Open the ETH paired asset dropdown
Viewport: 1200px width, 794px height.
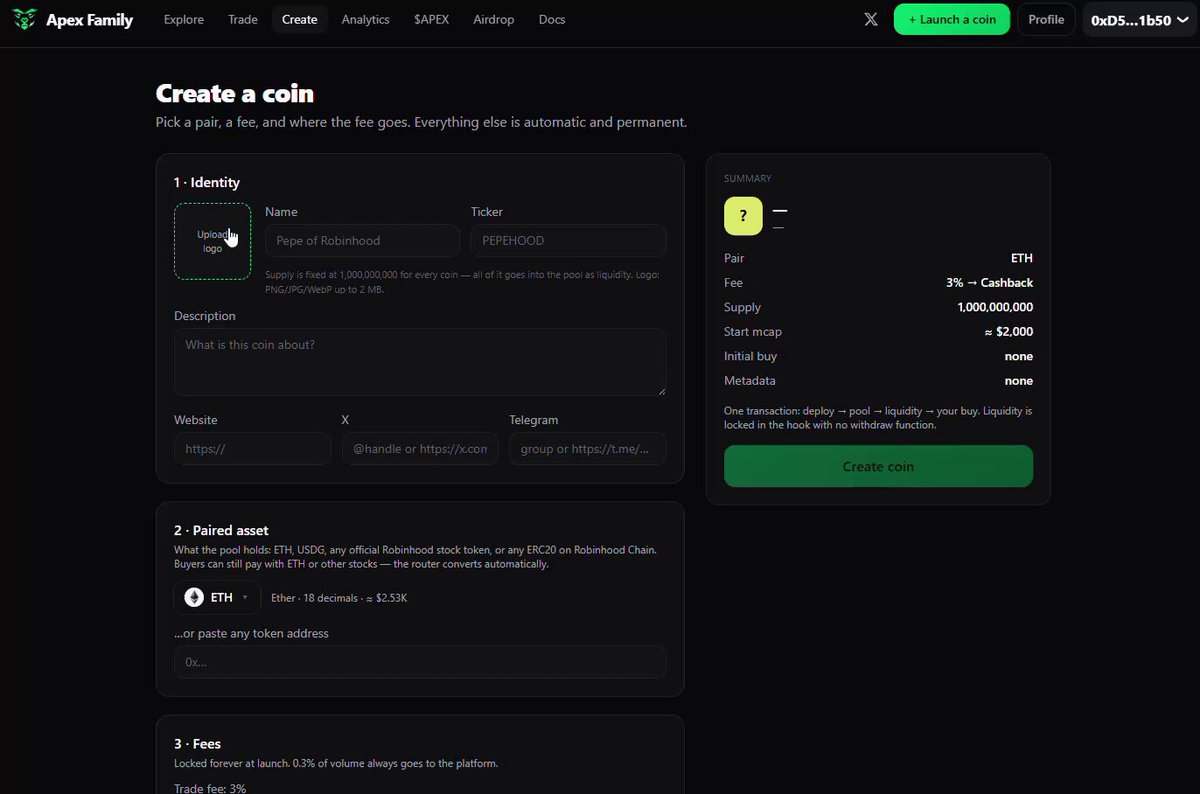point(217,597)
